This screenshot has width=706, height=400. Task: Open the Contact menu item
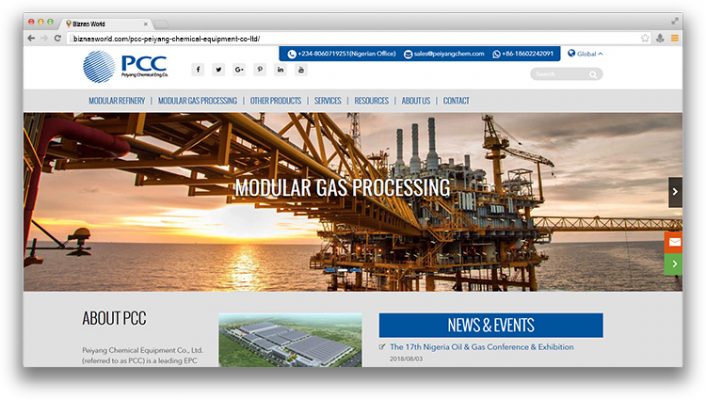coord(456,100)
